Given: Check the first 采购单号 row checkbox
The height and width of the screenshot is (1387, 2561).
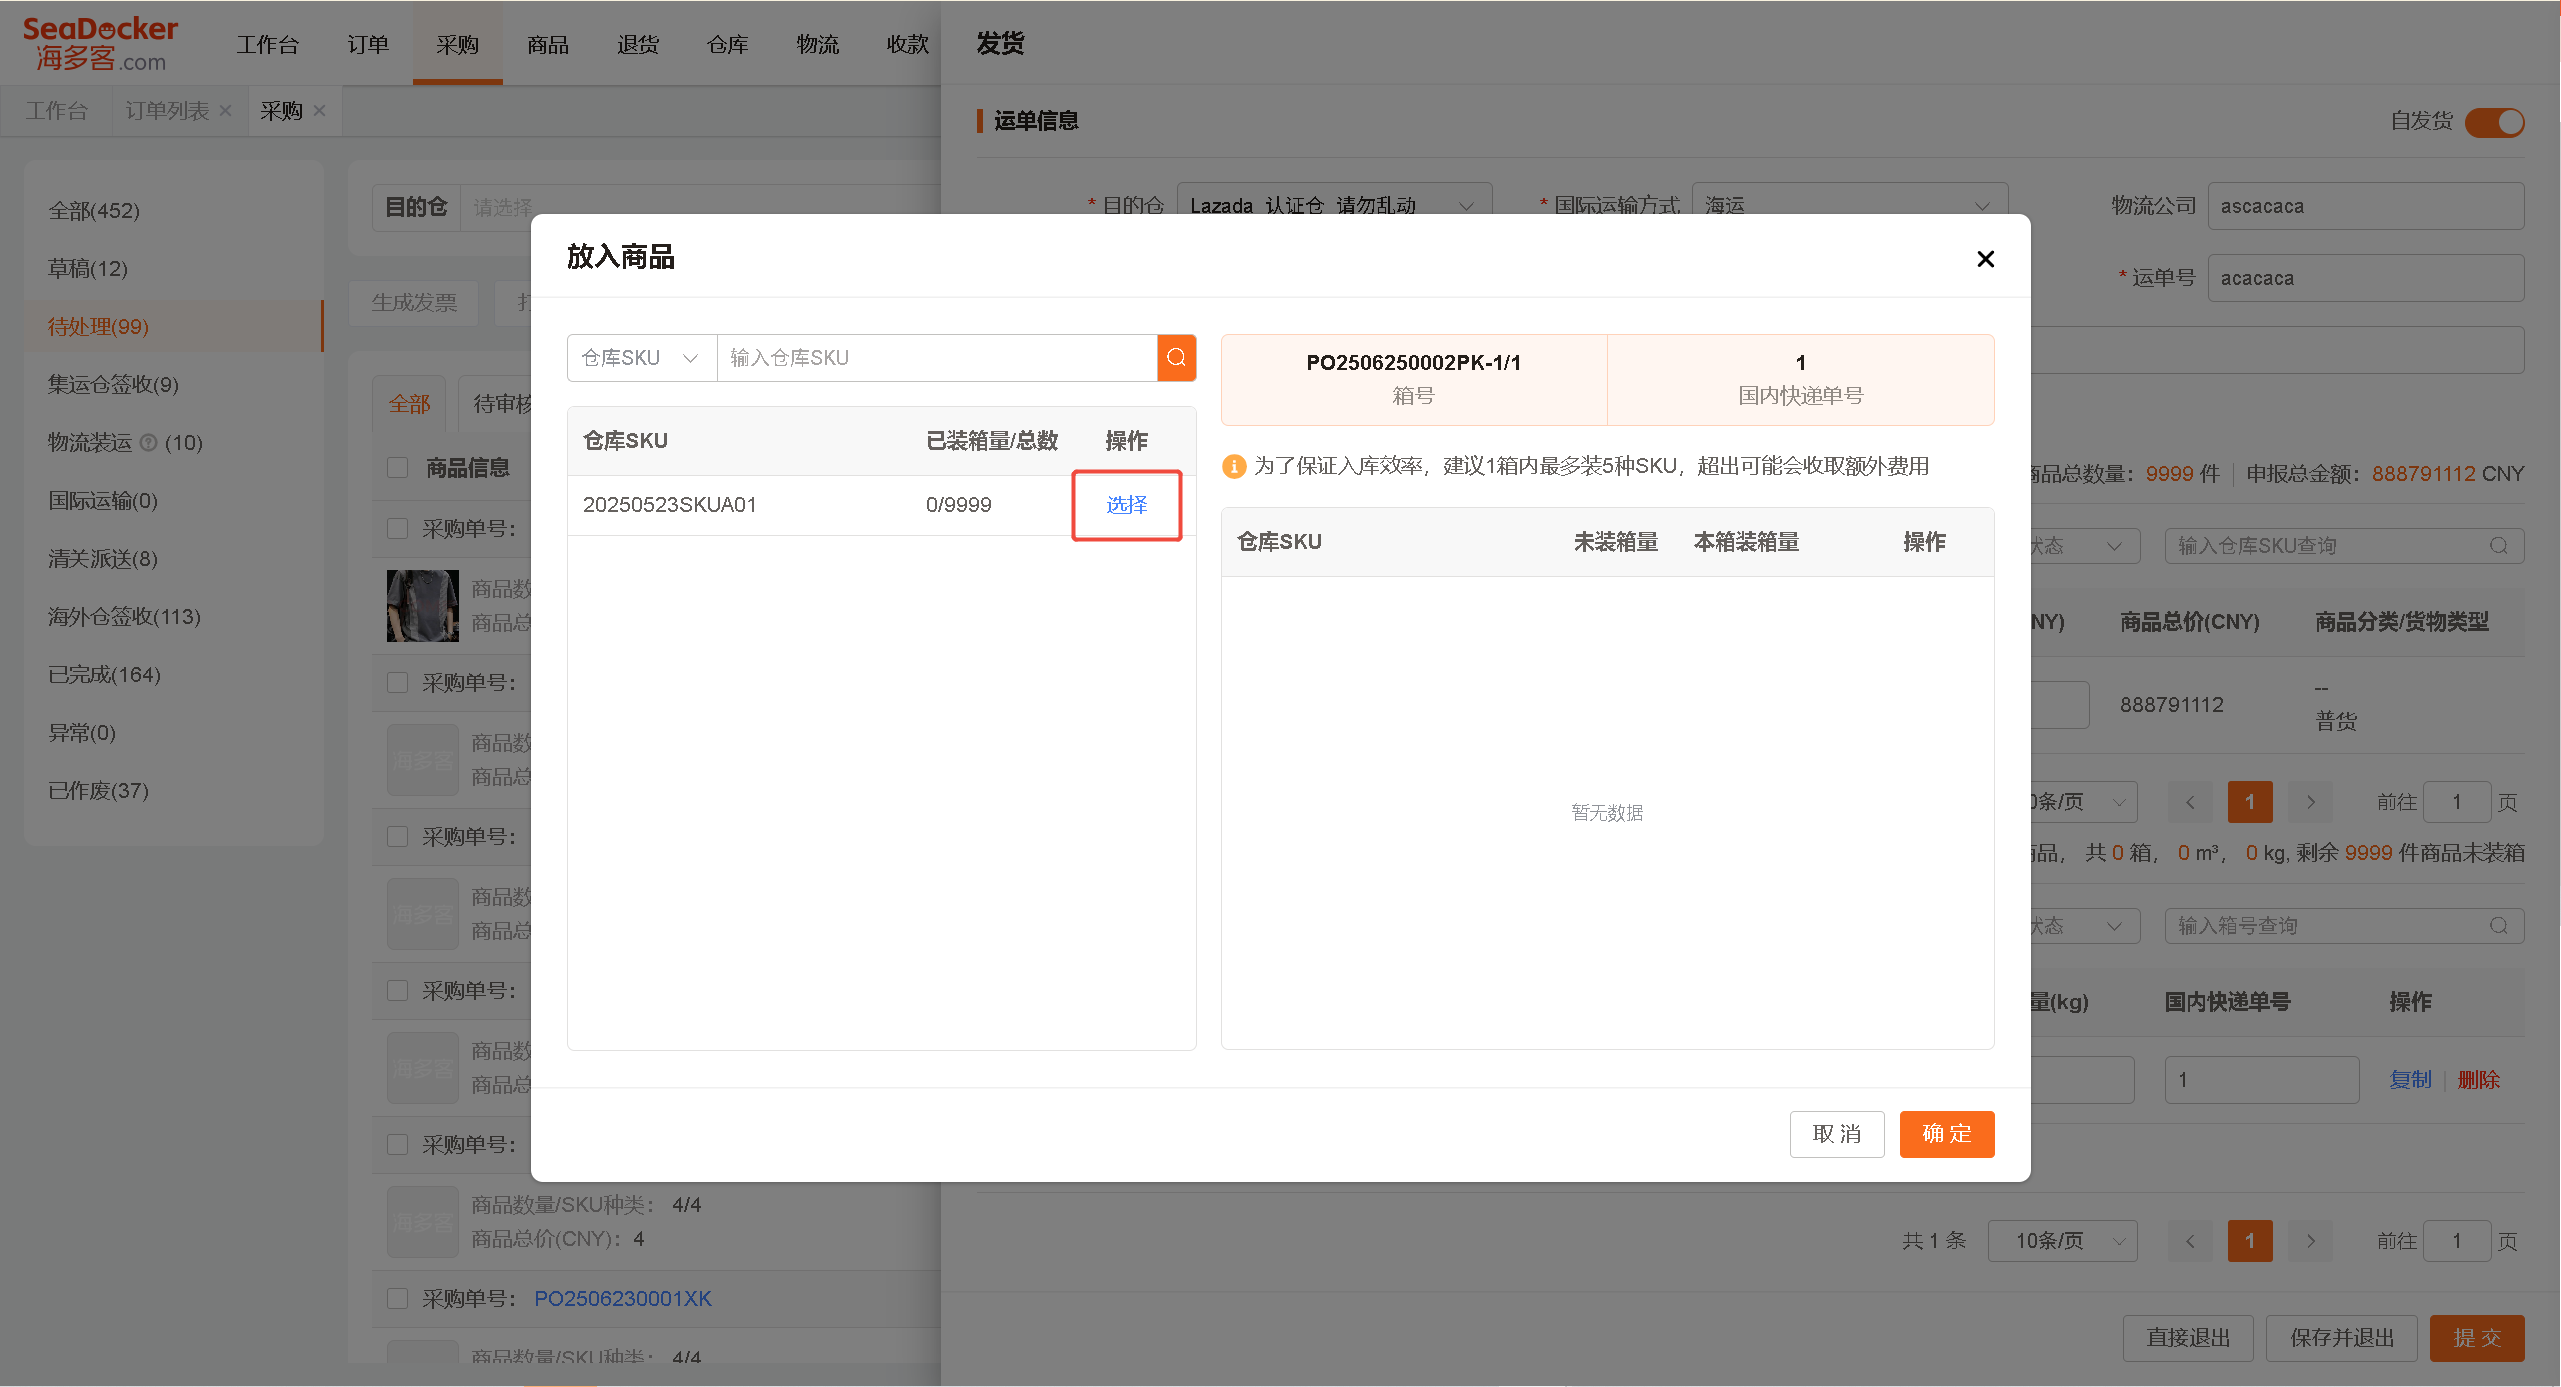Looking at the screenshot, I should [x=398, y=529].
